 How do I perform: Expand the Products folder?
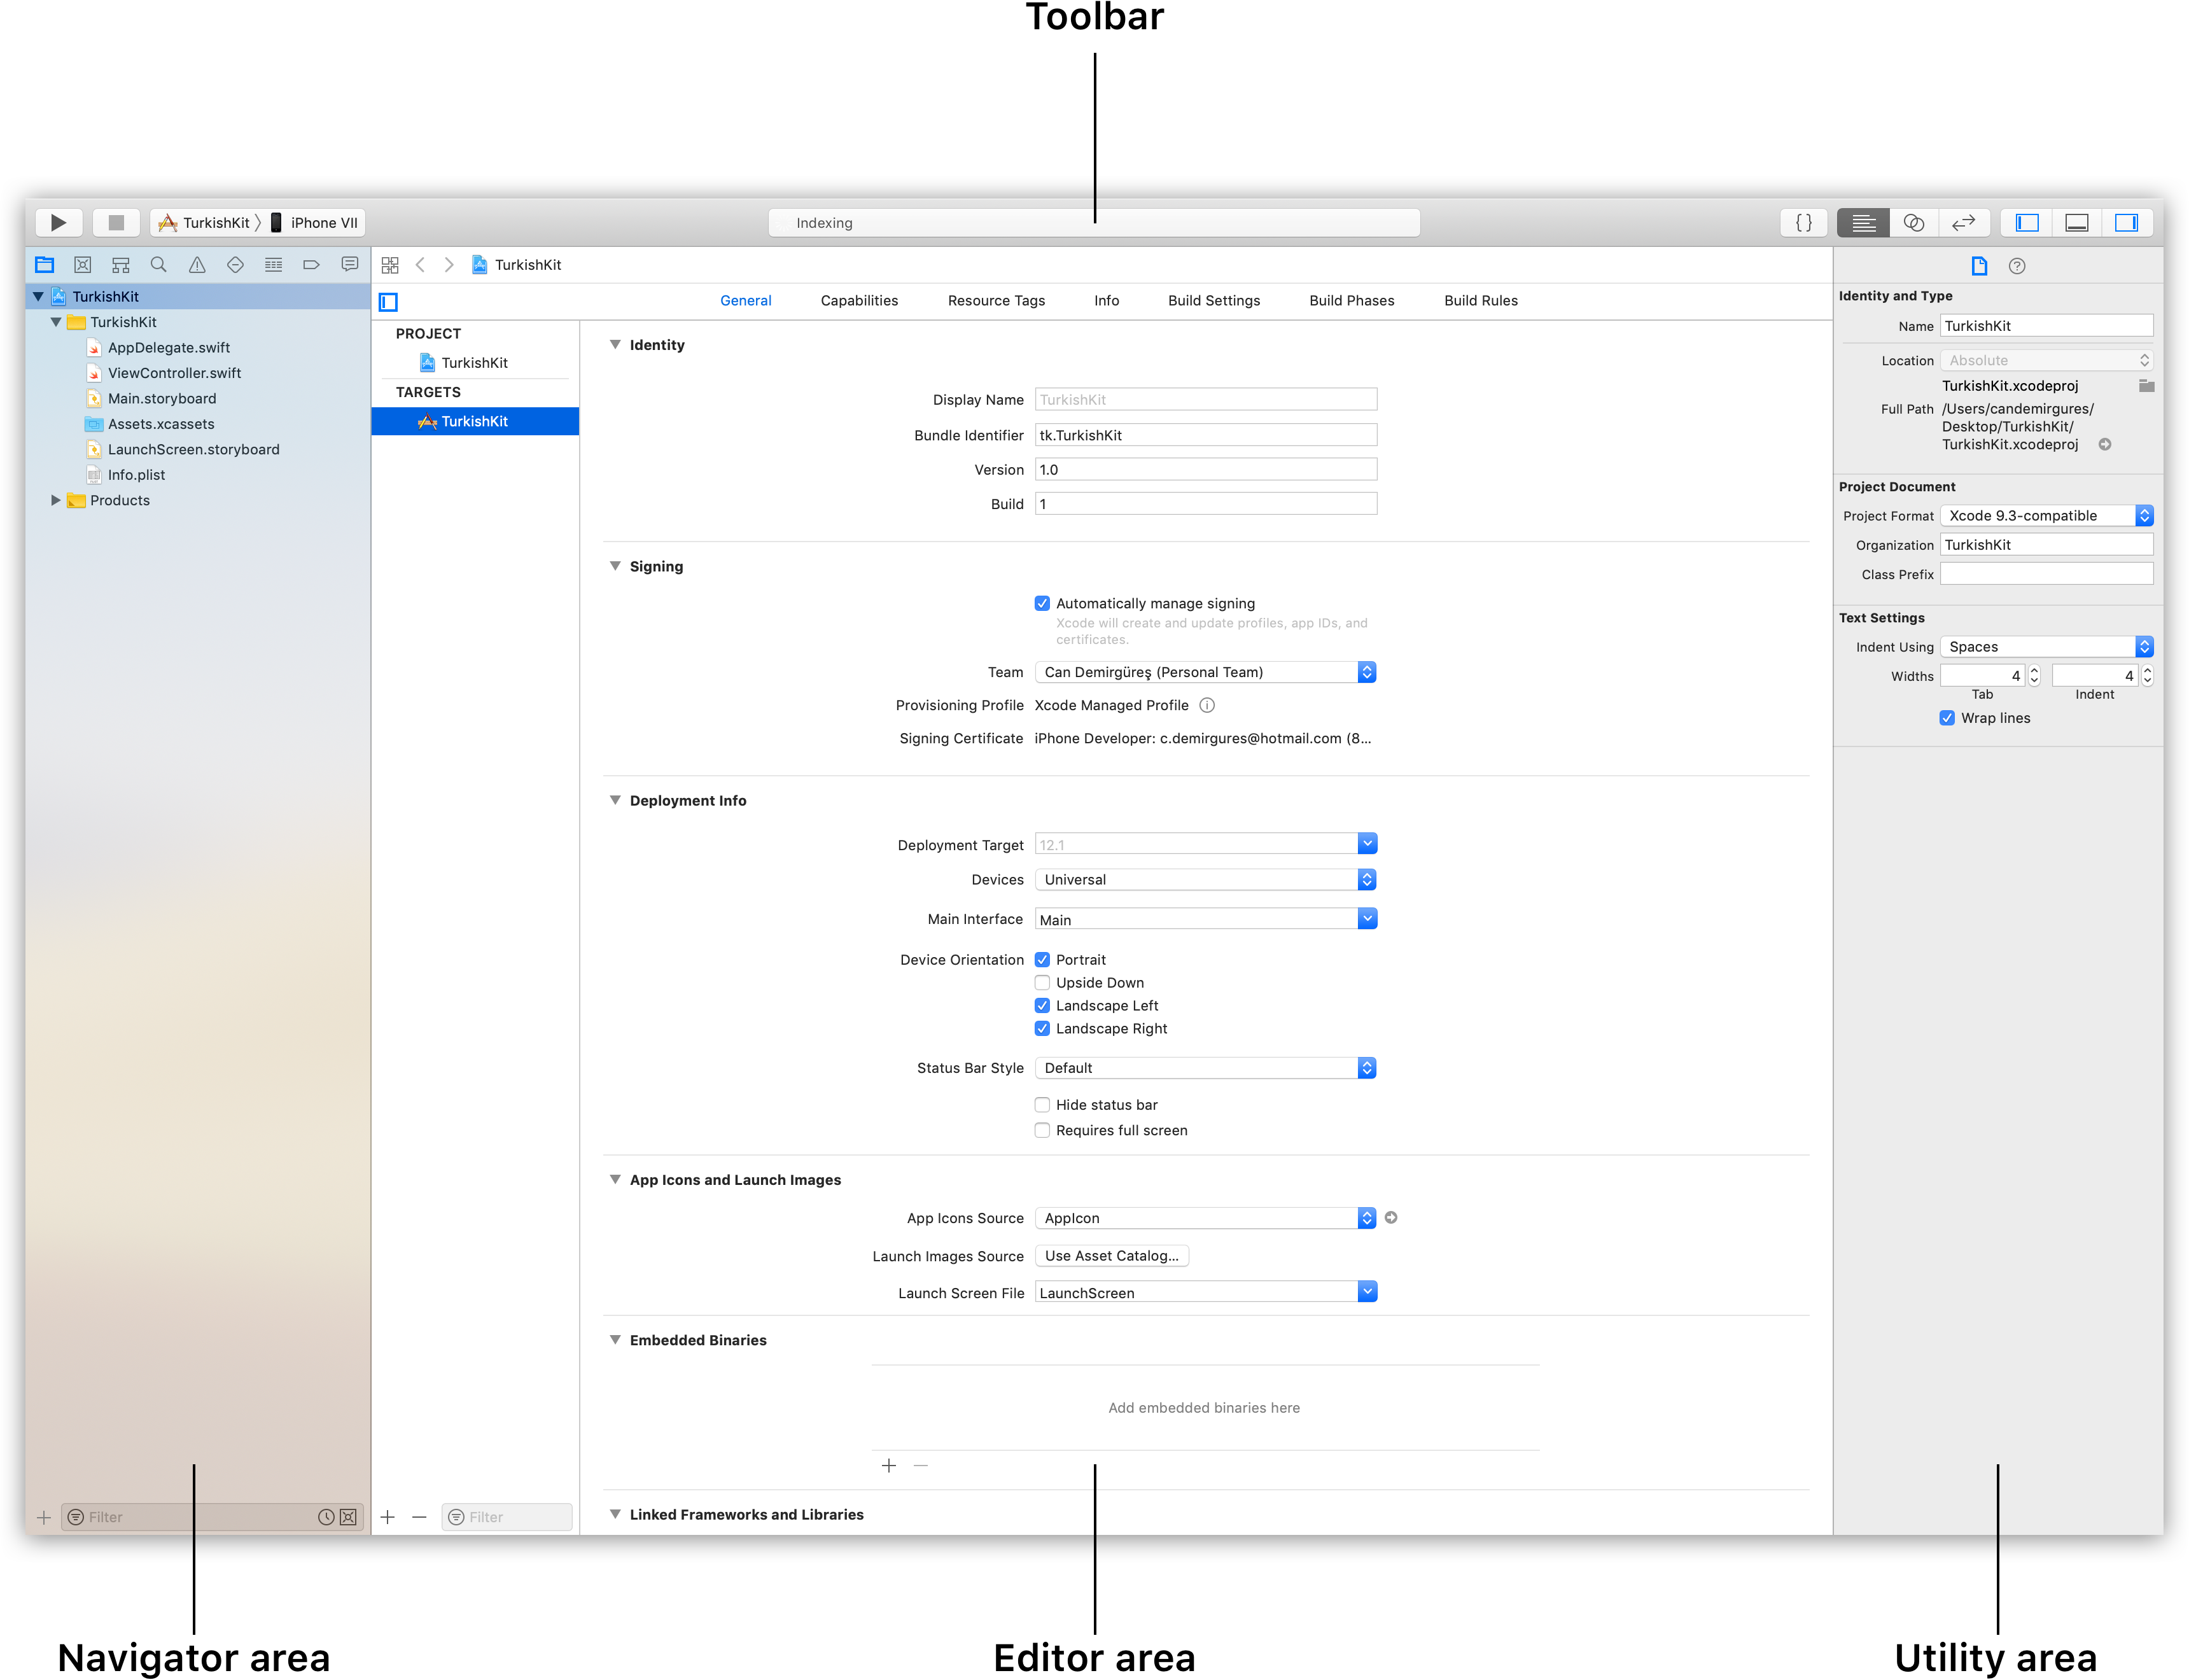pos(56,500)
